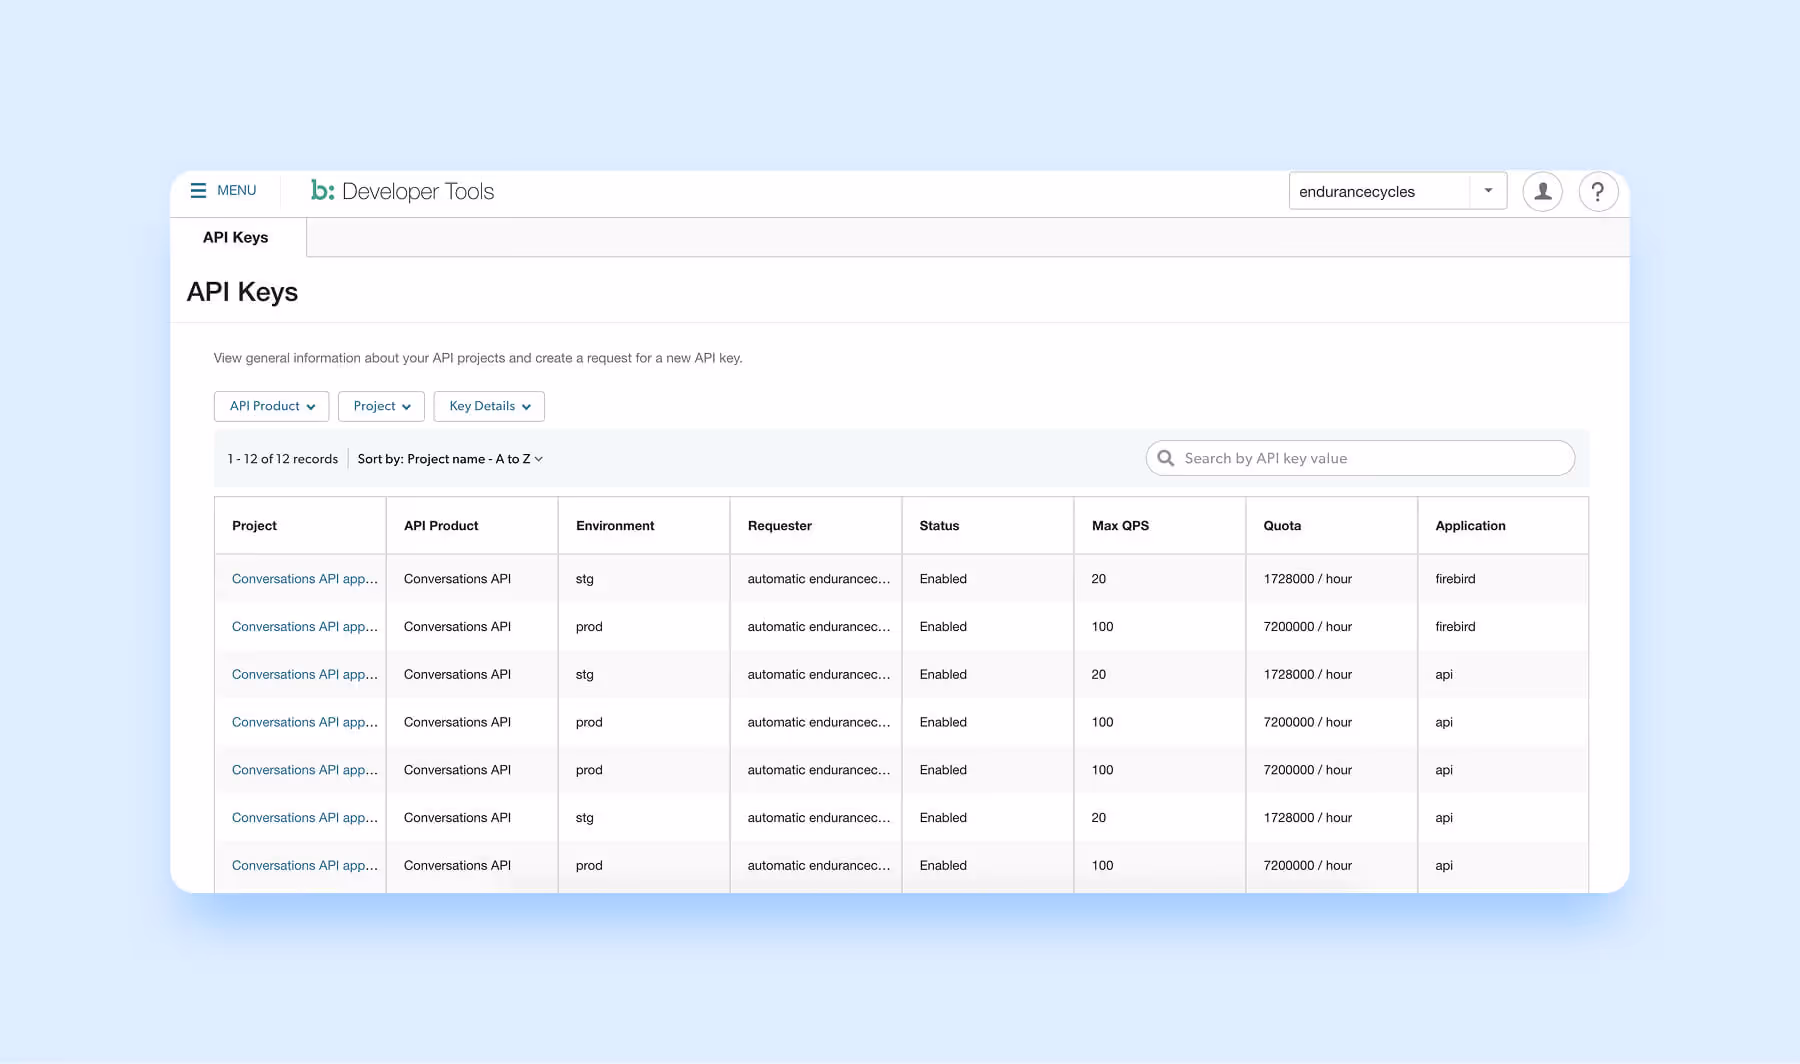Select the Status column header
Screen dimensions: 1800x1064
pyautogui.click(x=940, y=525)
